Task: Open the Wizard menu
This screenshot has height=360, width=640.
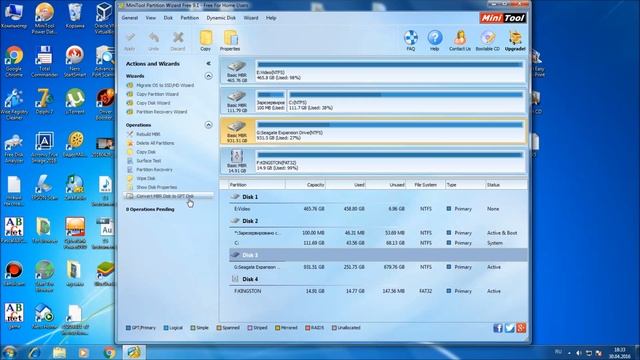Action: [x=251, y=18]
